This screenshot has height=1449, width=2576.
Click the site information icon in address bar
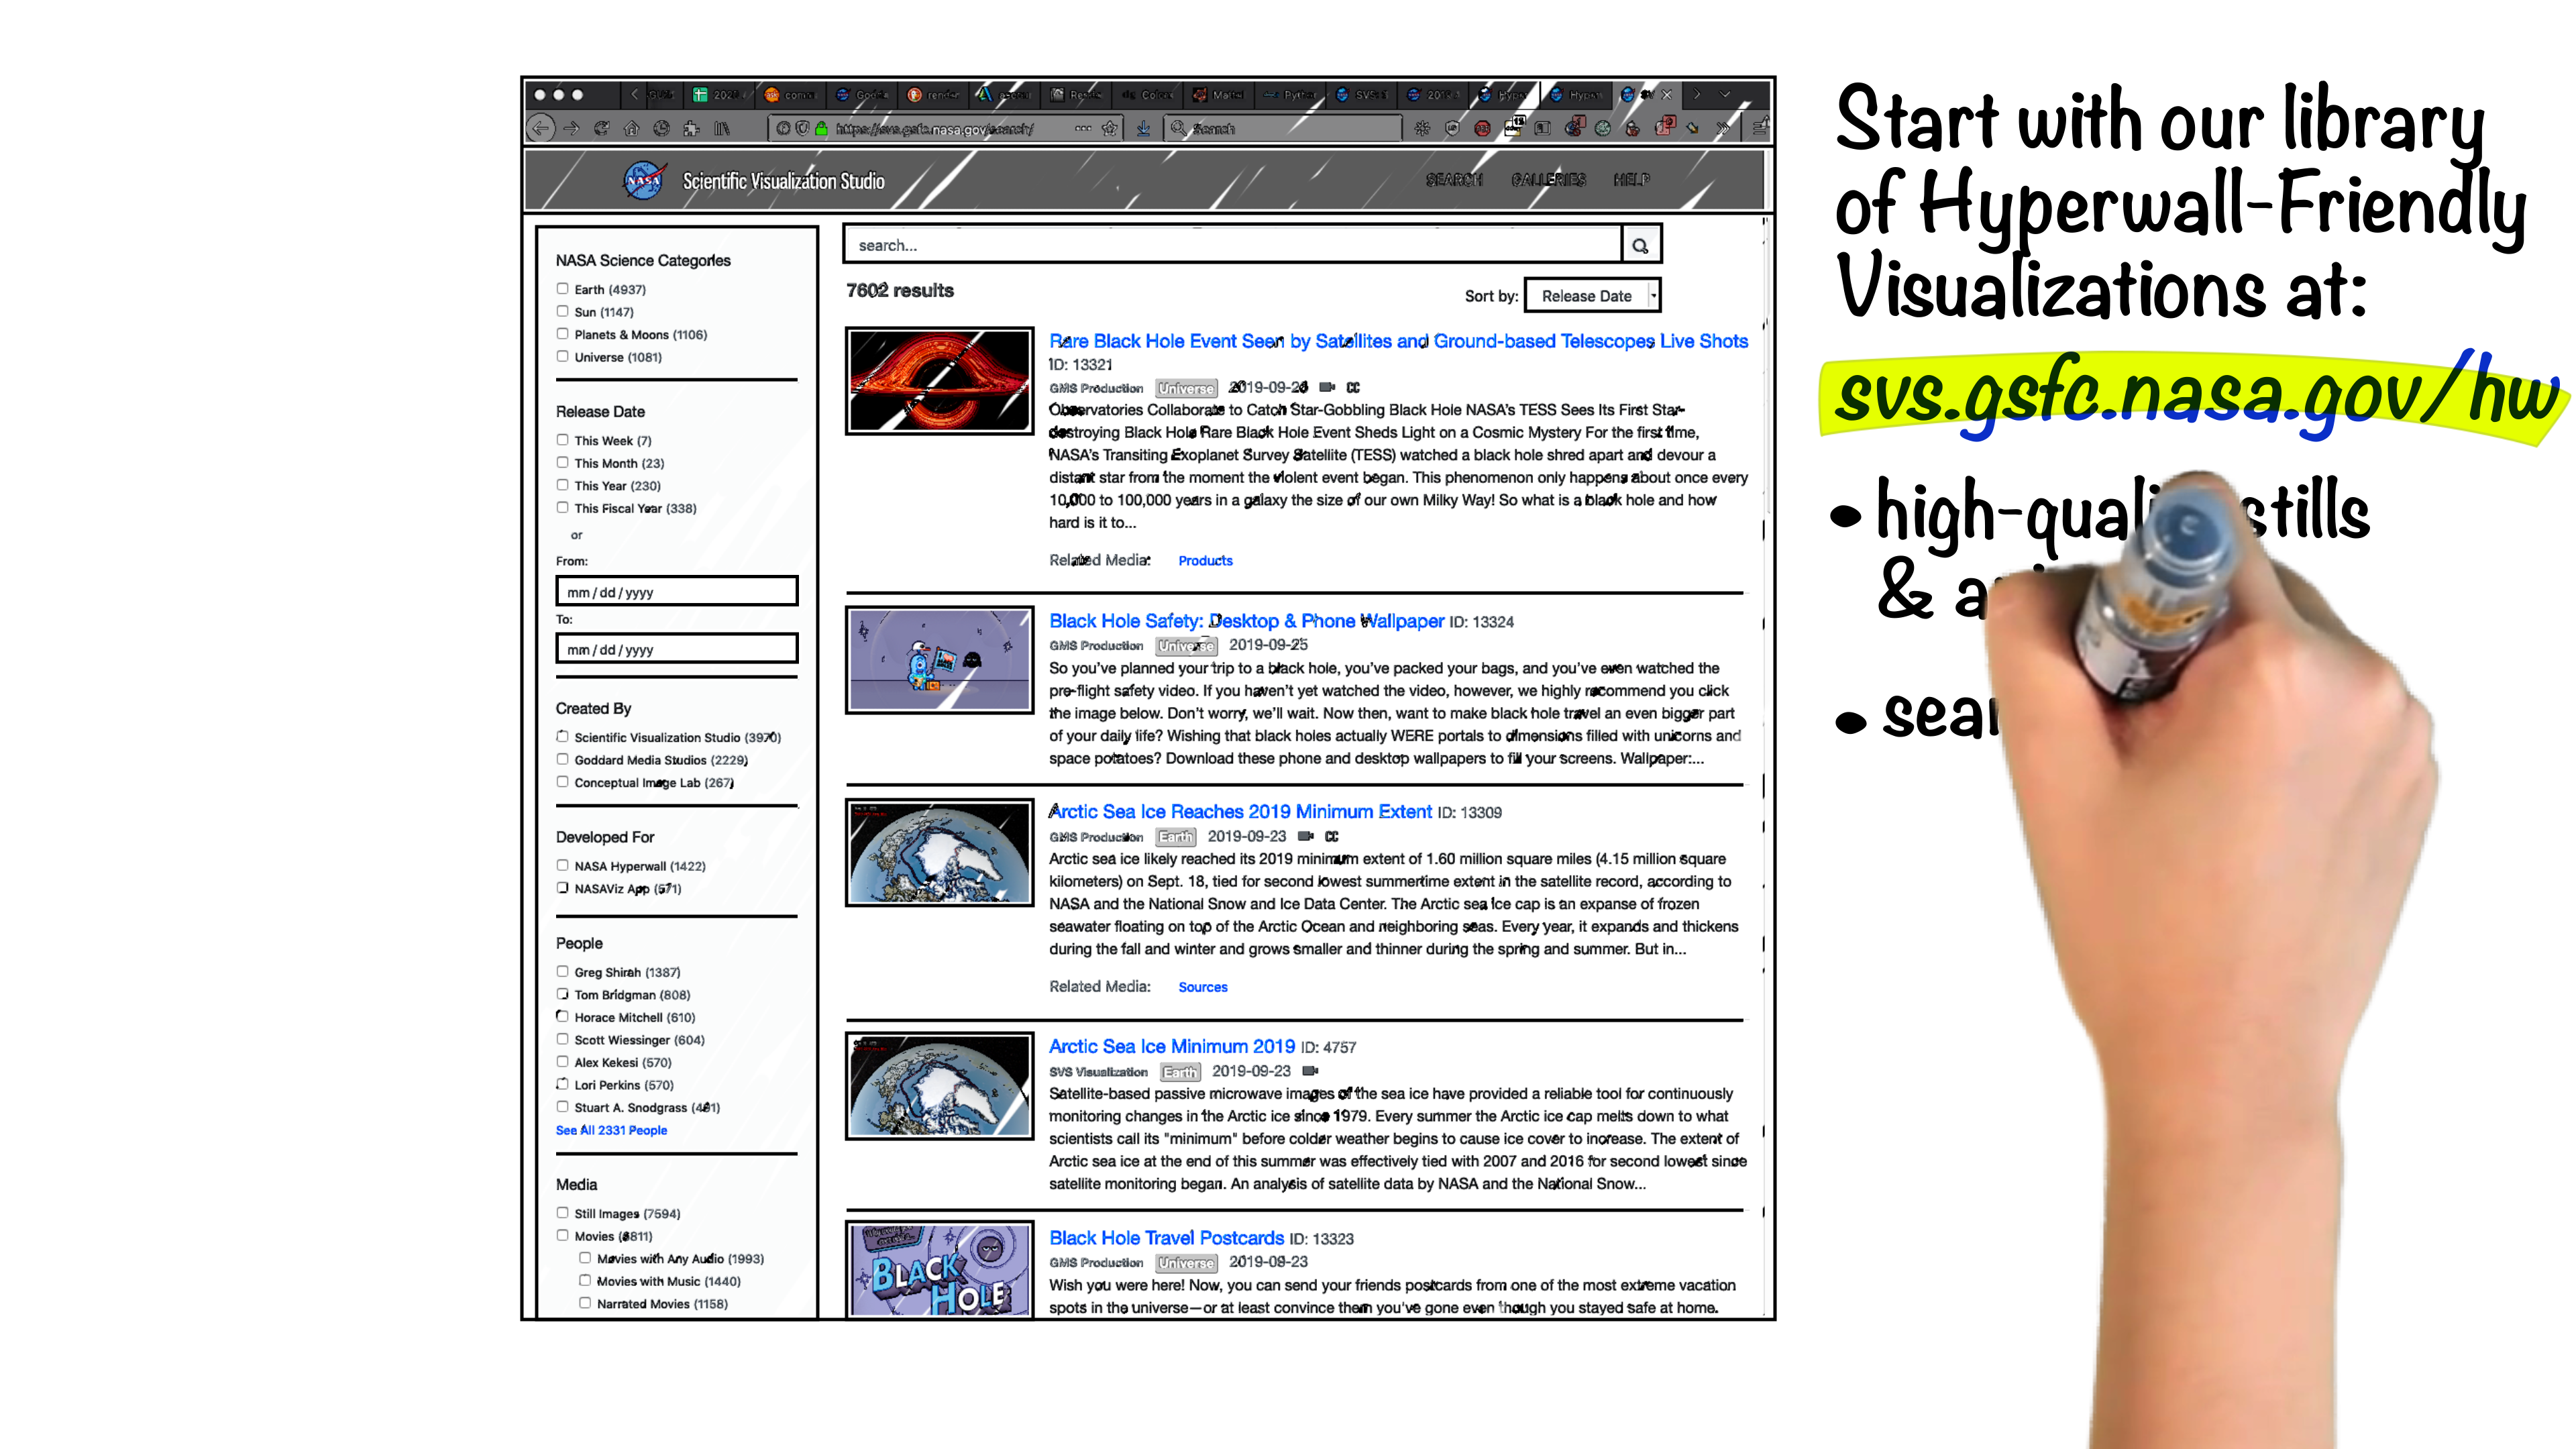click(x=783, y=128)
